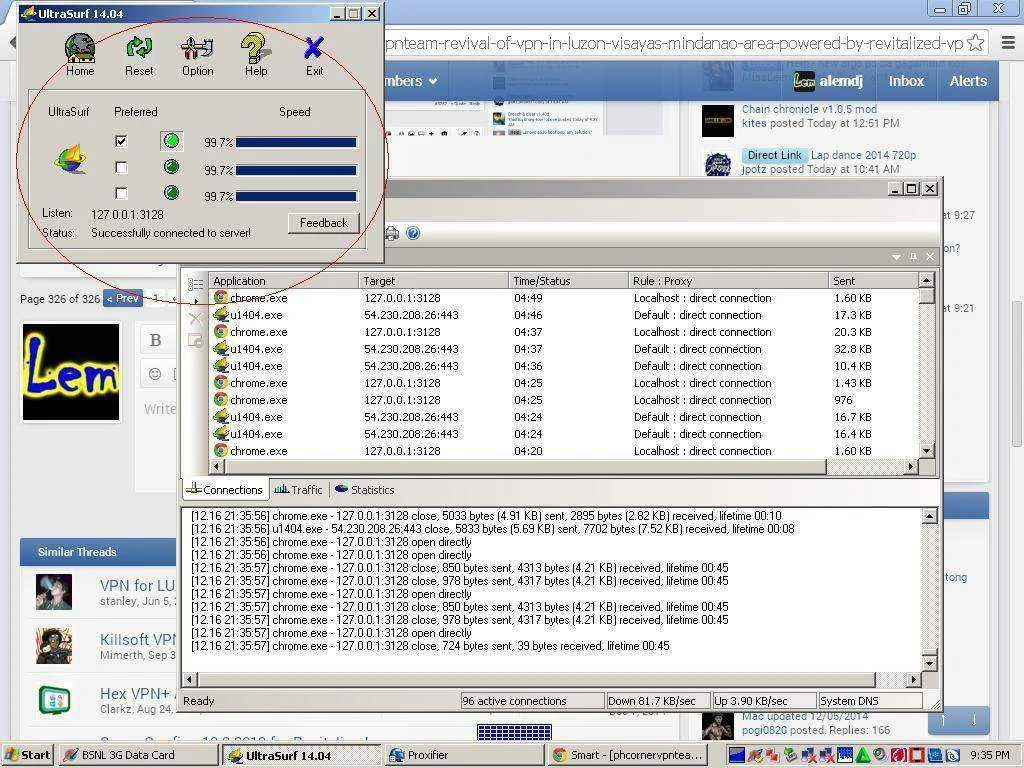Open Proxifier connections panel dropdown arrow
The height and width of the screenshot is (768, 1024).
[897, 257]
